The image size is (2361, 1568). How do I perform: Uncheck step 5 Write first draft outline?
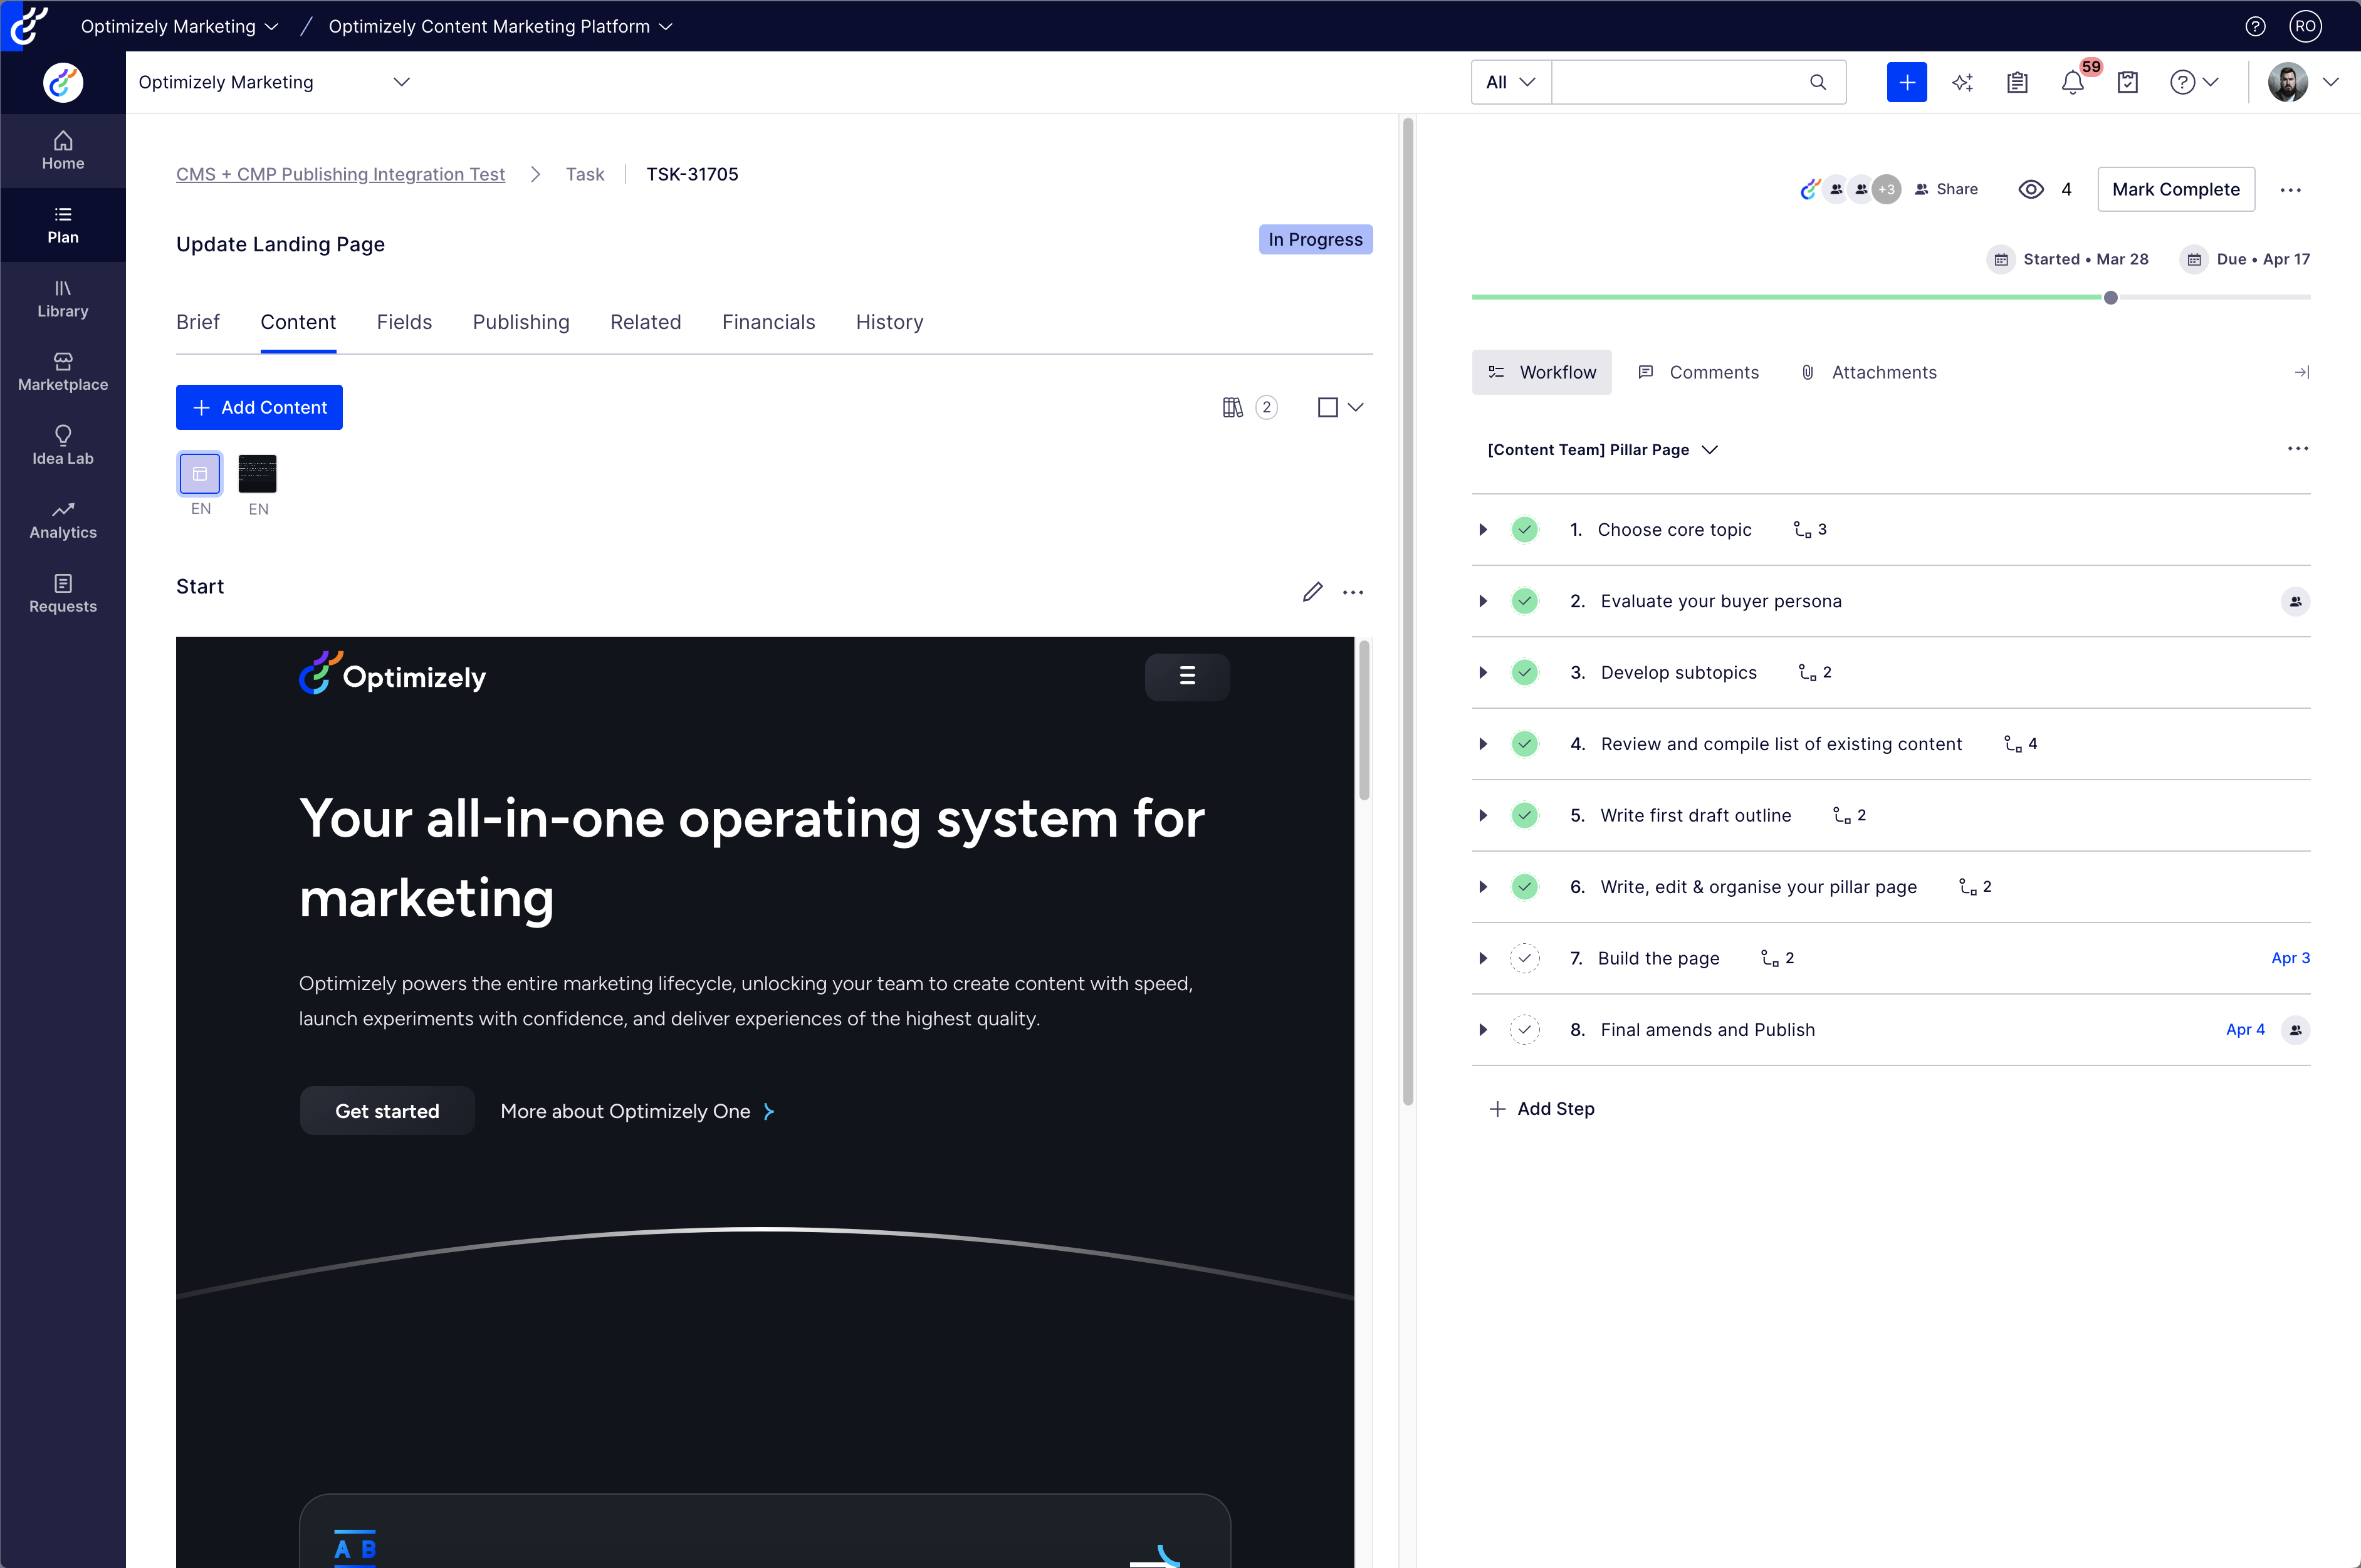point(1524,815)
